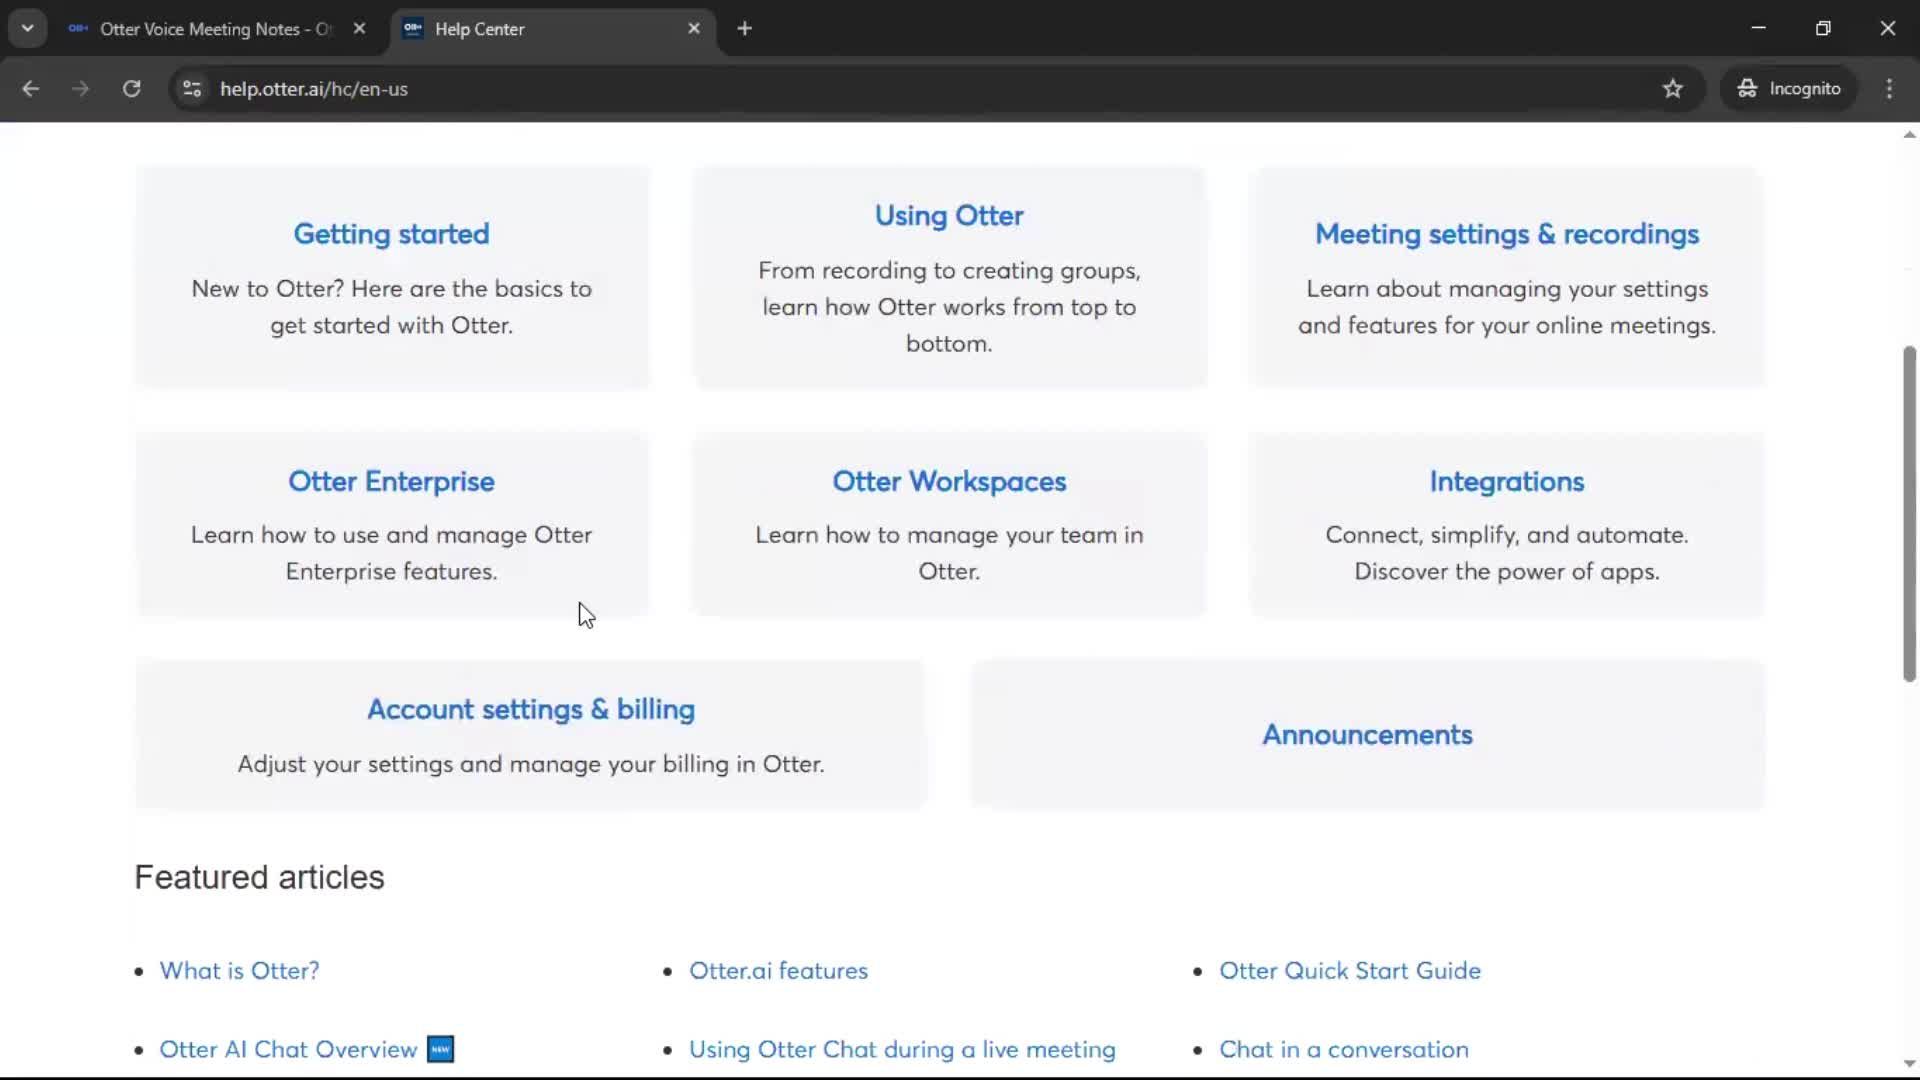Select the Help Center tab
Screen dimensions: 1920x1080
tap(553, 29)
